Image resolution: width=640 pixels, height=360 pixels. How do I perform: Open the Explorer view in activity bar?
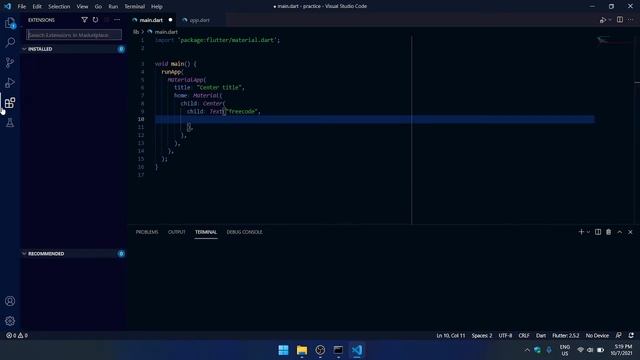(10, 23)
